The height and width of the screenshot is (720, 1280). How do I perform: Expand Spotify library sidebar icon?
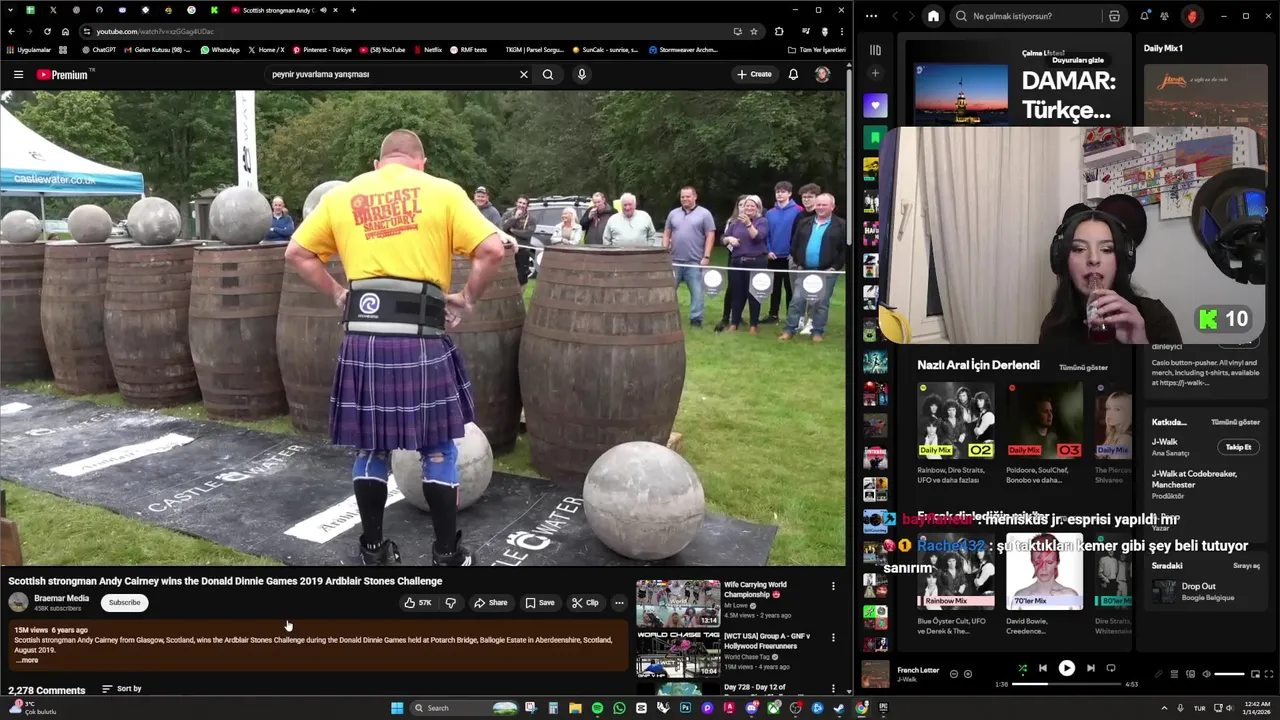coord(875,49)
